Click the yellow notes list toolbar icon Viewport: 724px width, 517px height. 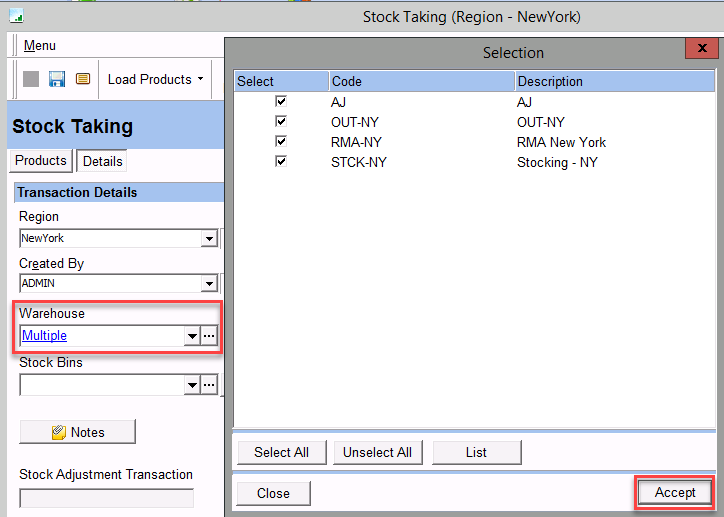(83, 79)
